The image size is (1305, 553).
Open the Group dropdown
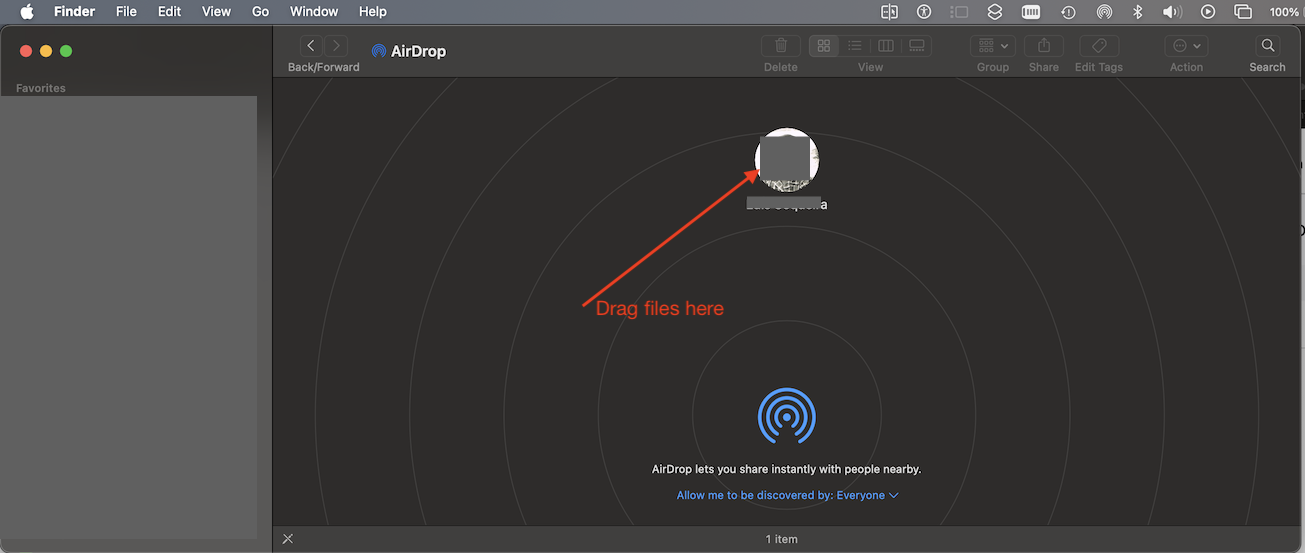(x=993, y=46)
